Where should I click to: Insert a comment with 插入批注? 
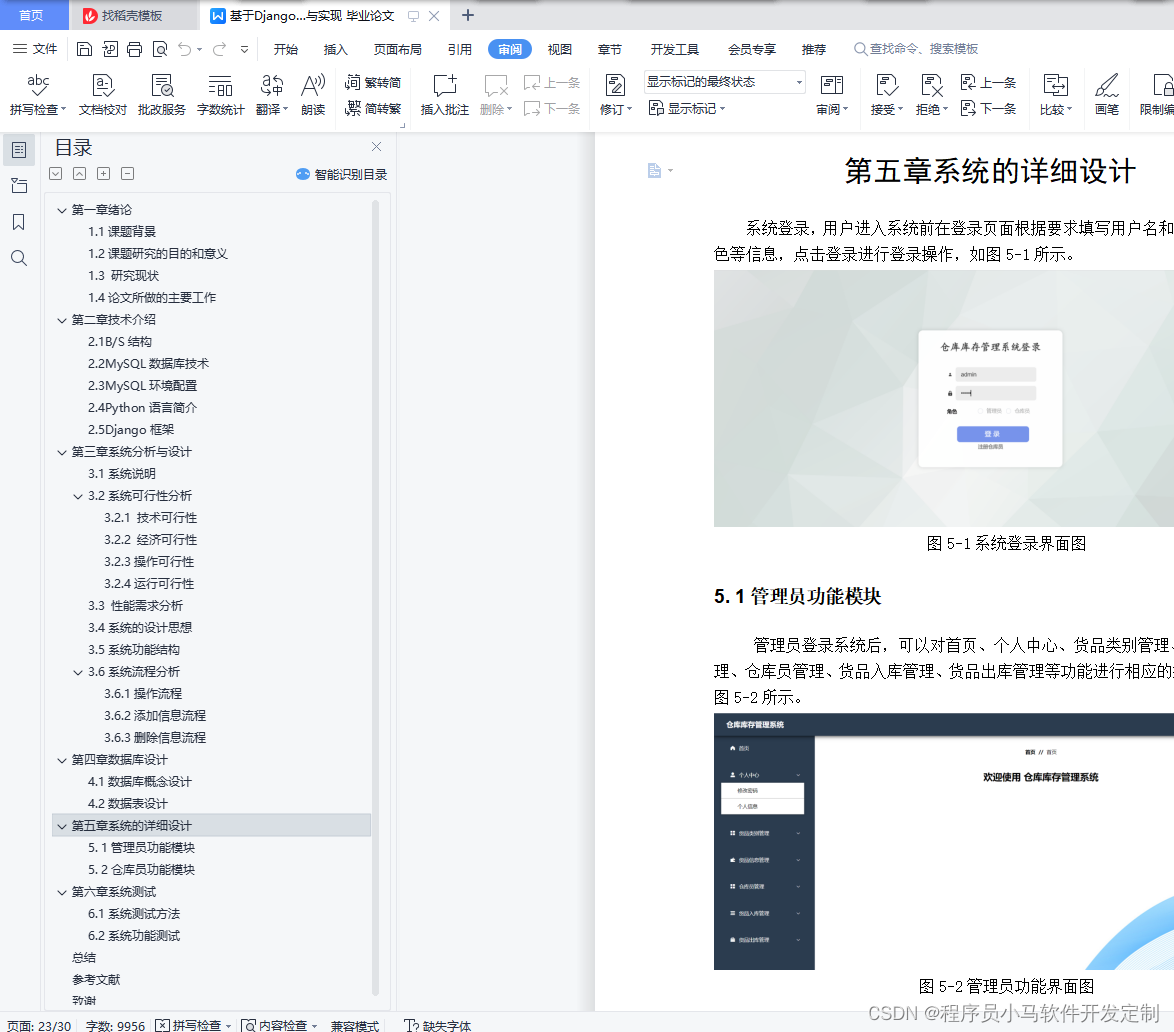(443, 94)
